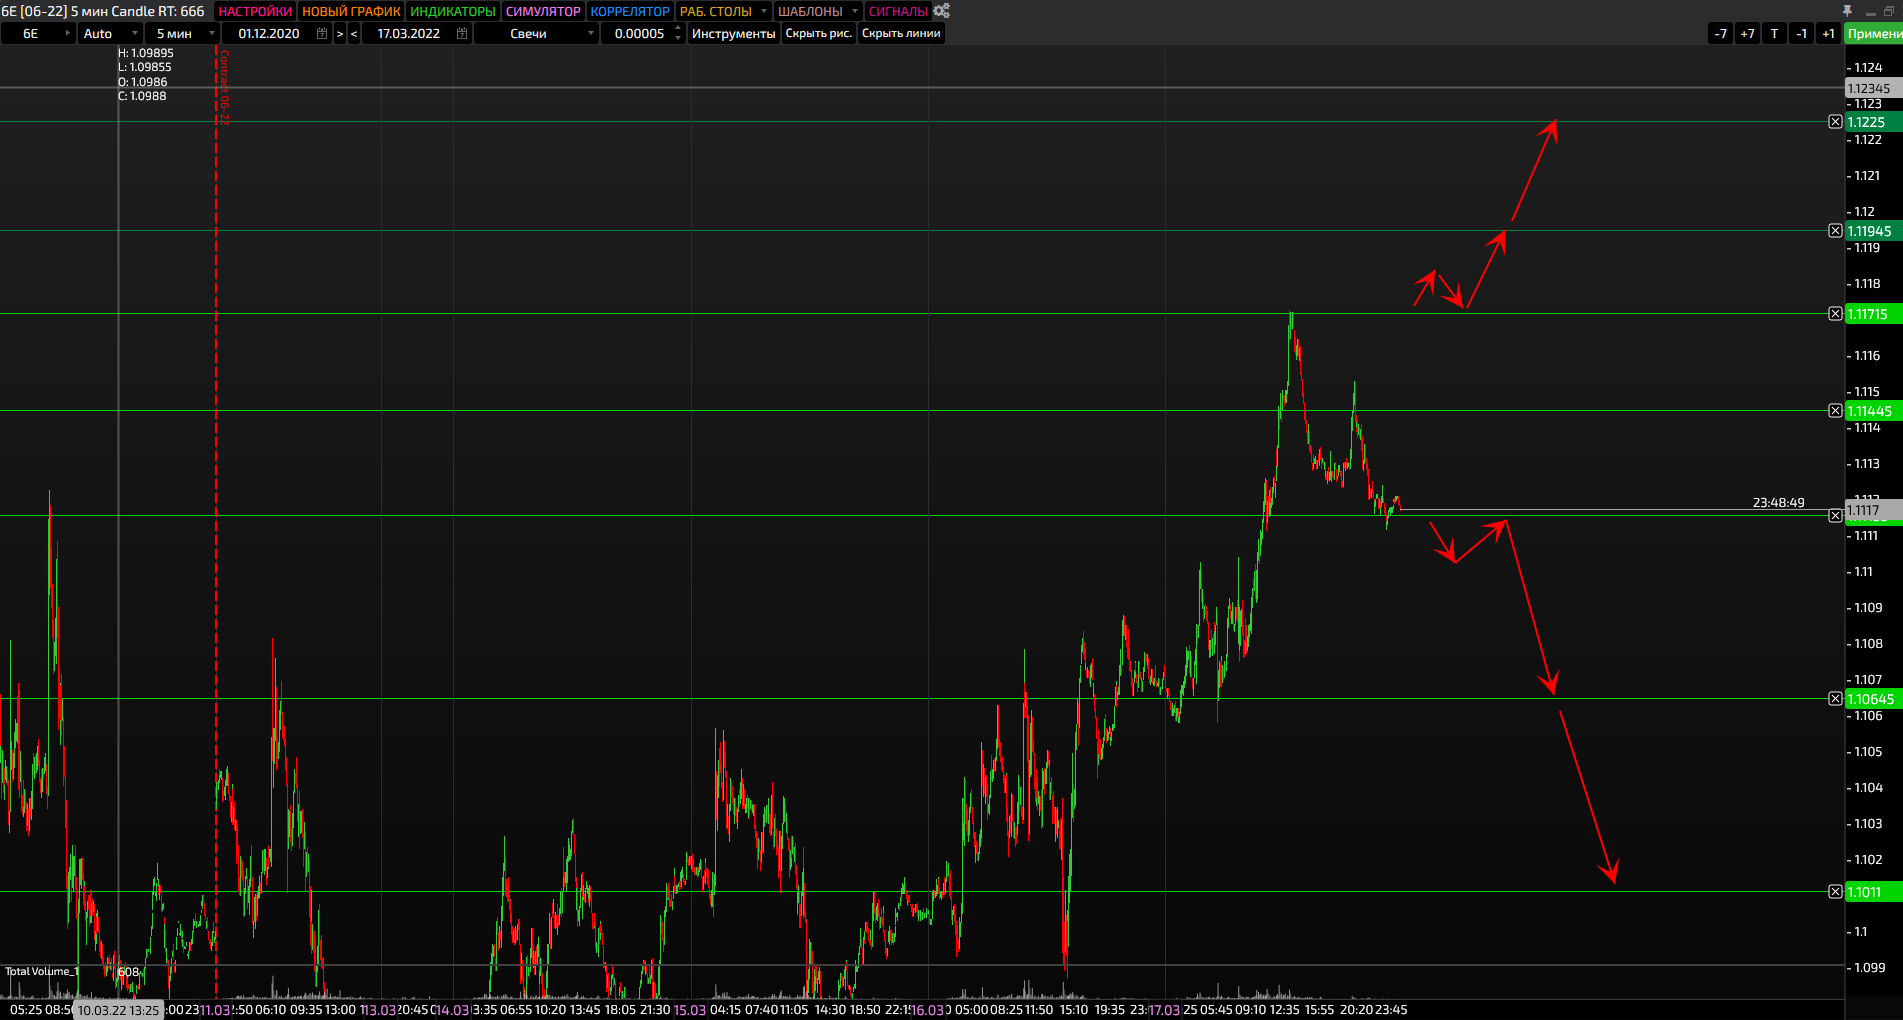Shift date range forward with > button

click(x=340, y=33)
